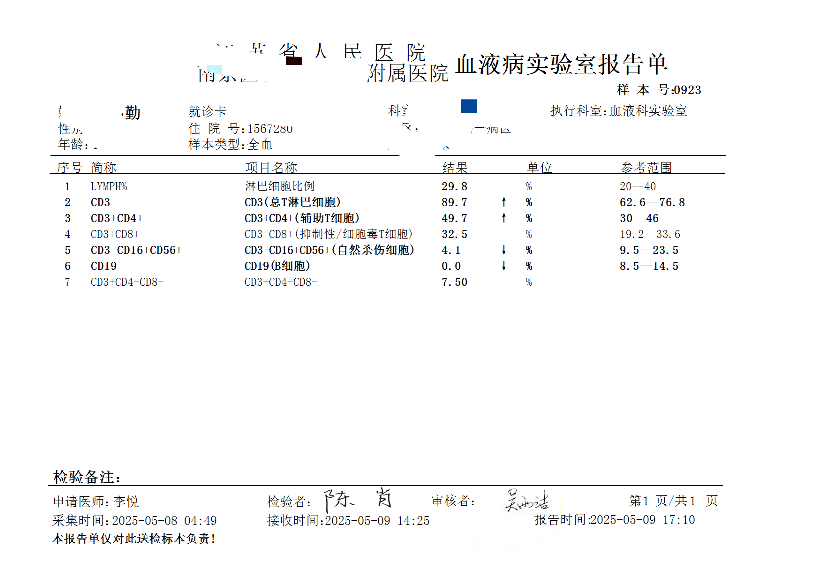Click the report title 血液病实验室报告单
826x583 pixels.
[560, 66]
